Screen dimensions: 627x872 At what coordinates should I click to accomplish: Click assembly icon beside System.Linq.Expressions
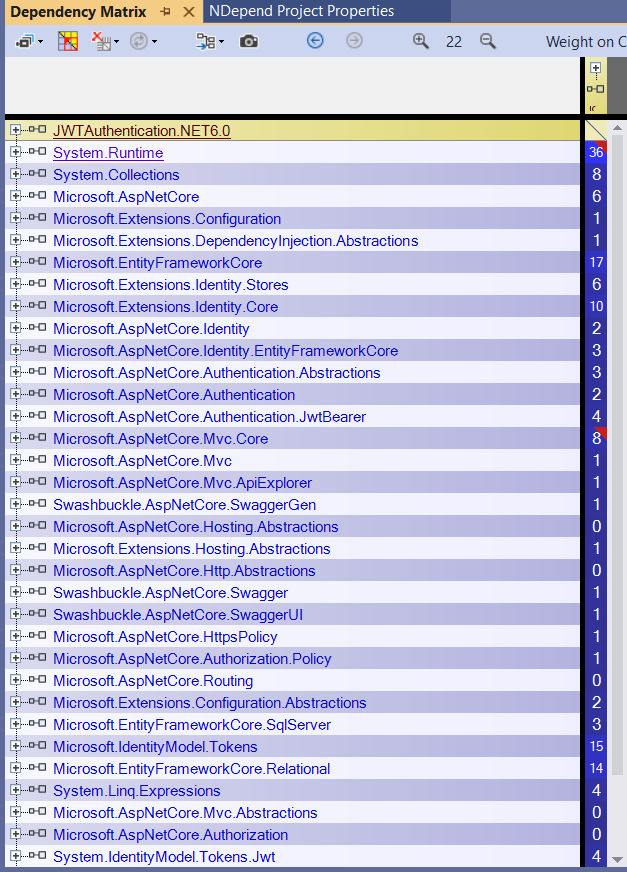coord(37,789)
